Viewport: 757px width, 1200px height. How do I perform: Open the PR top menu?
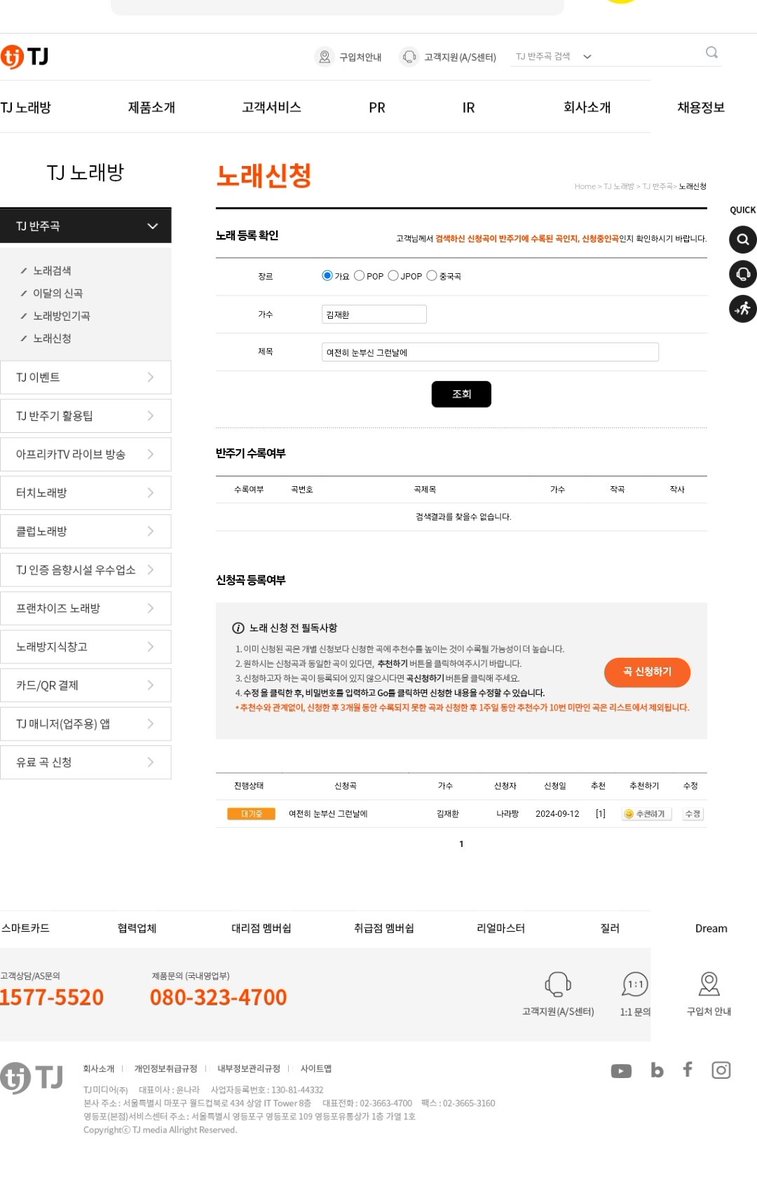click(377, 107)
